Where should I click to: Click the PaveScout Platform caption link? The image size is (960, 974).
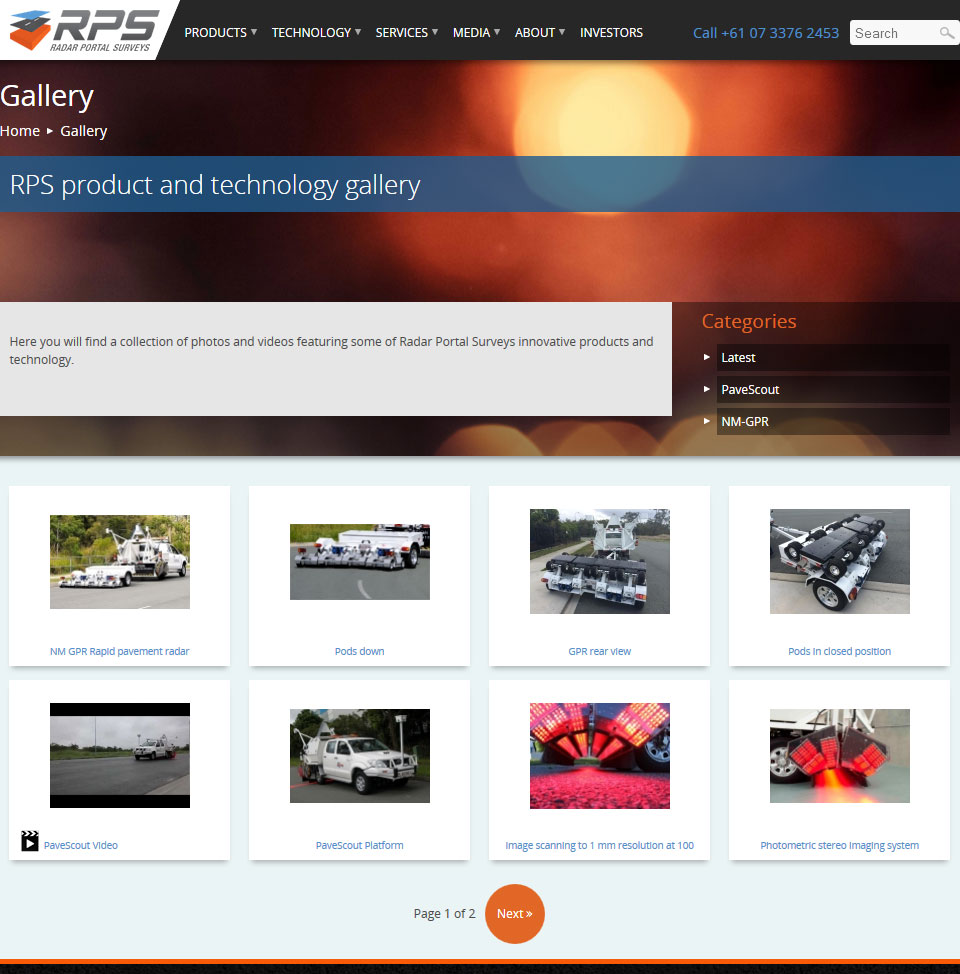[359, 845]
